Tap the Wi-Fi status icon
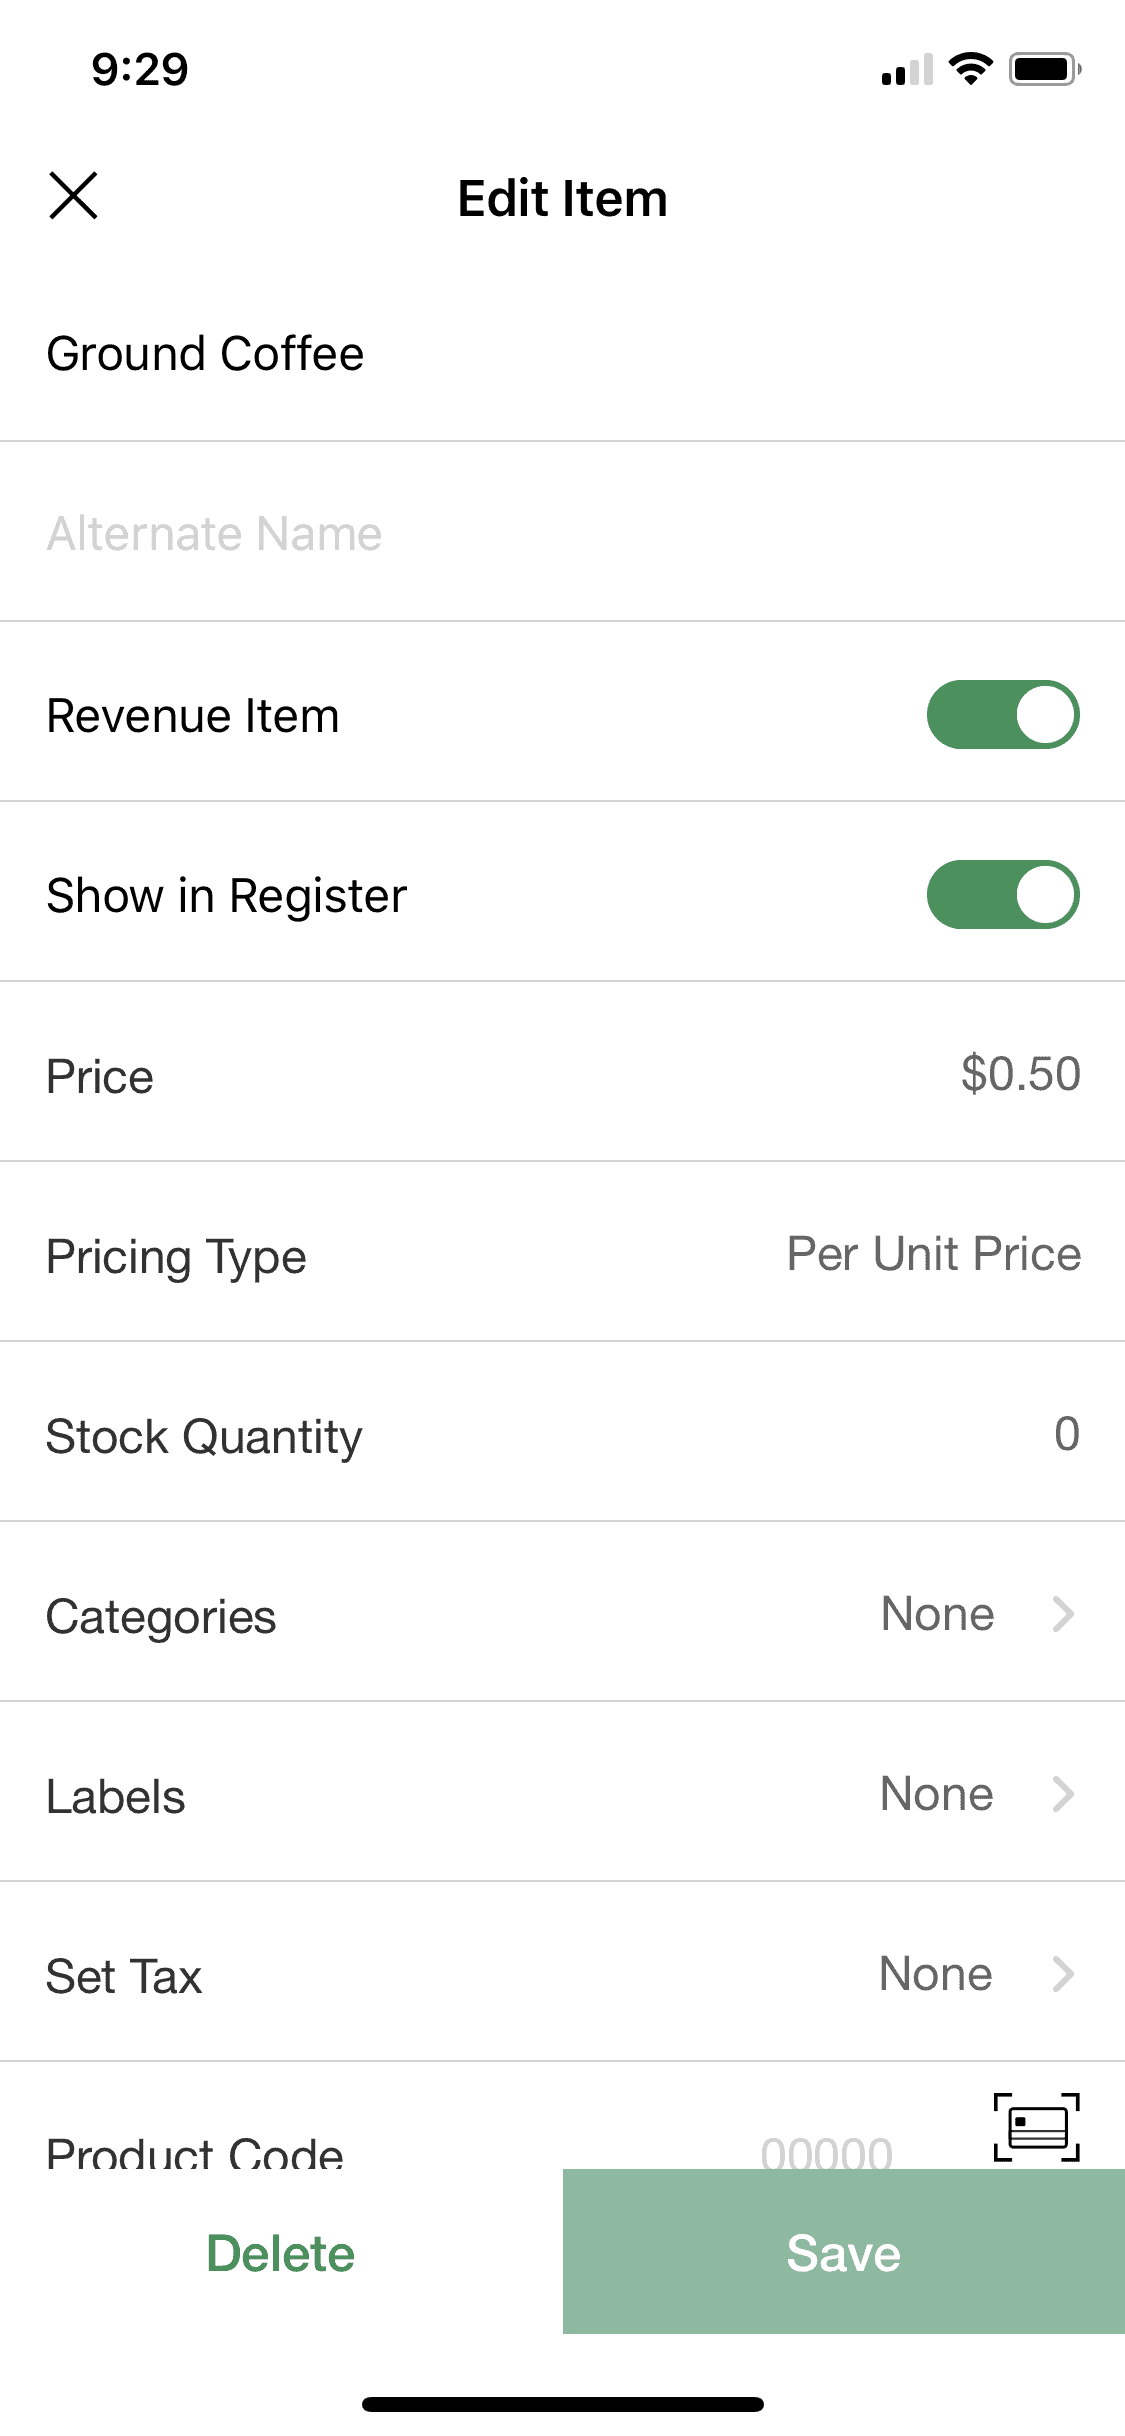 coord(970,68)
